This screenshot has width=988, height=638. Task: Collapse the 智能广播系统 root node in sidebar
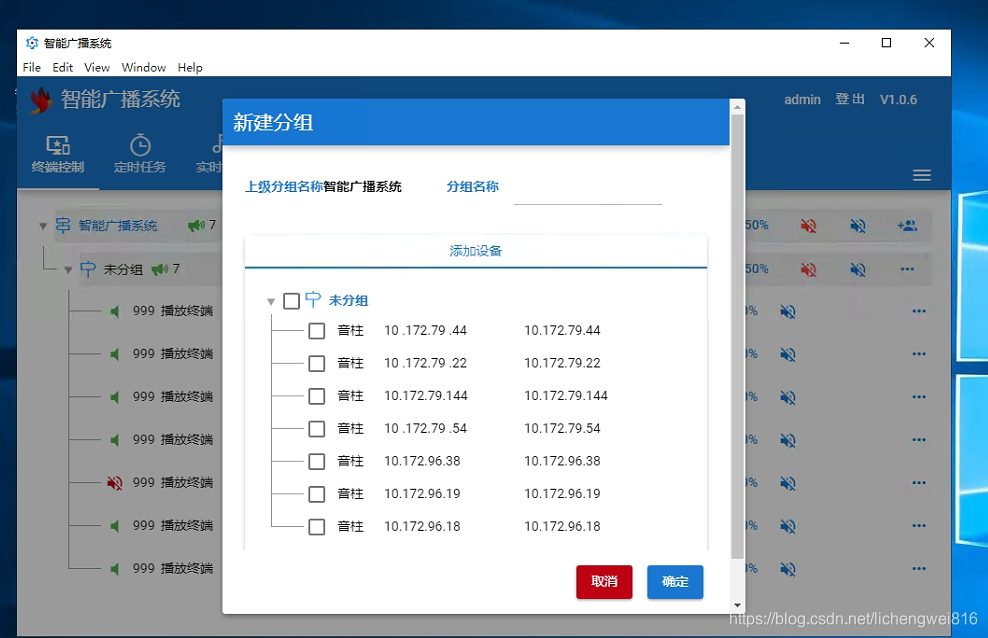pyautogui.click(x=42, y=225)
